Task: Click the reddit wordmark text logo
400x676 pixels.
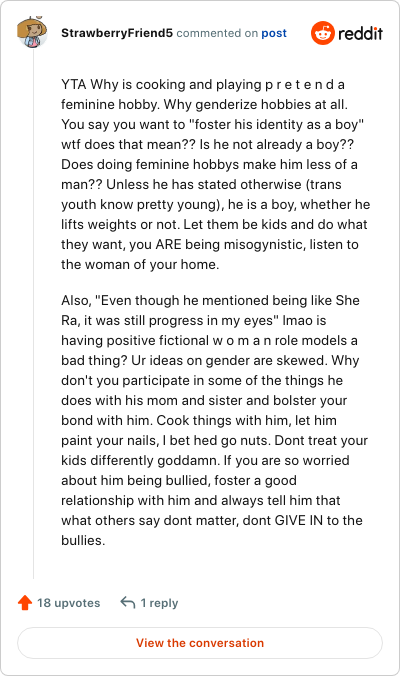Action: click(x=360, y=33)
